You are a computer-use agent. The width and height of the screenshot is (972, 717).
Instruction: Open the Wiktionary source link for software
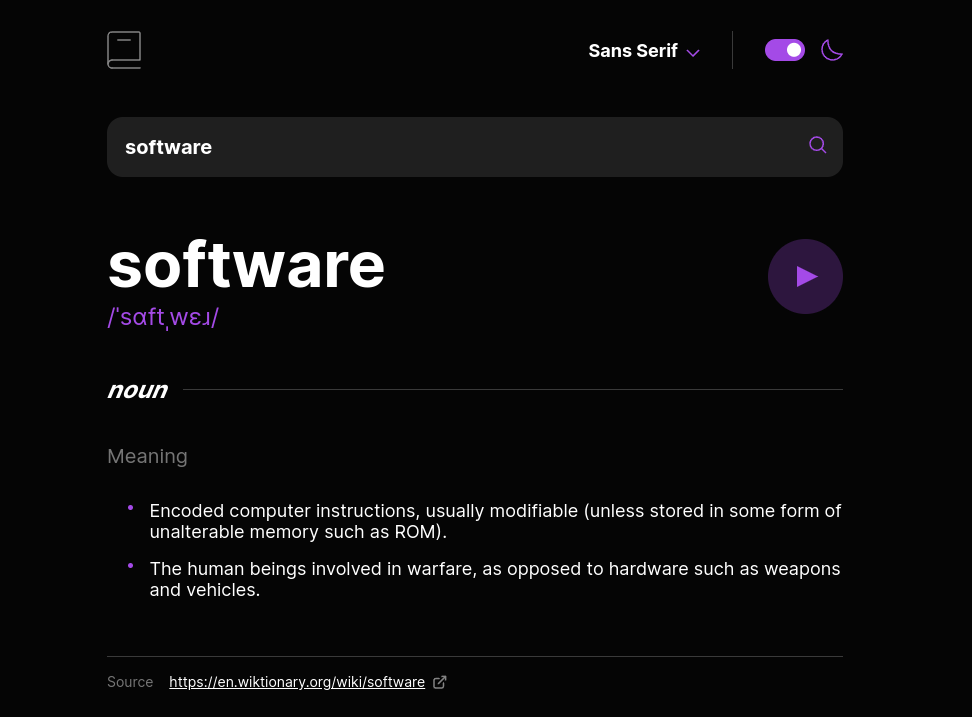point(297,682)
